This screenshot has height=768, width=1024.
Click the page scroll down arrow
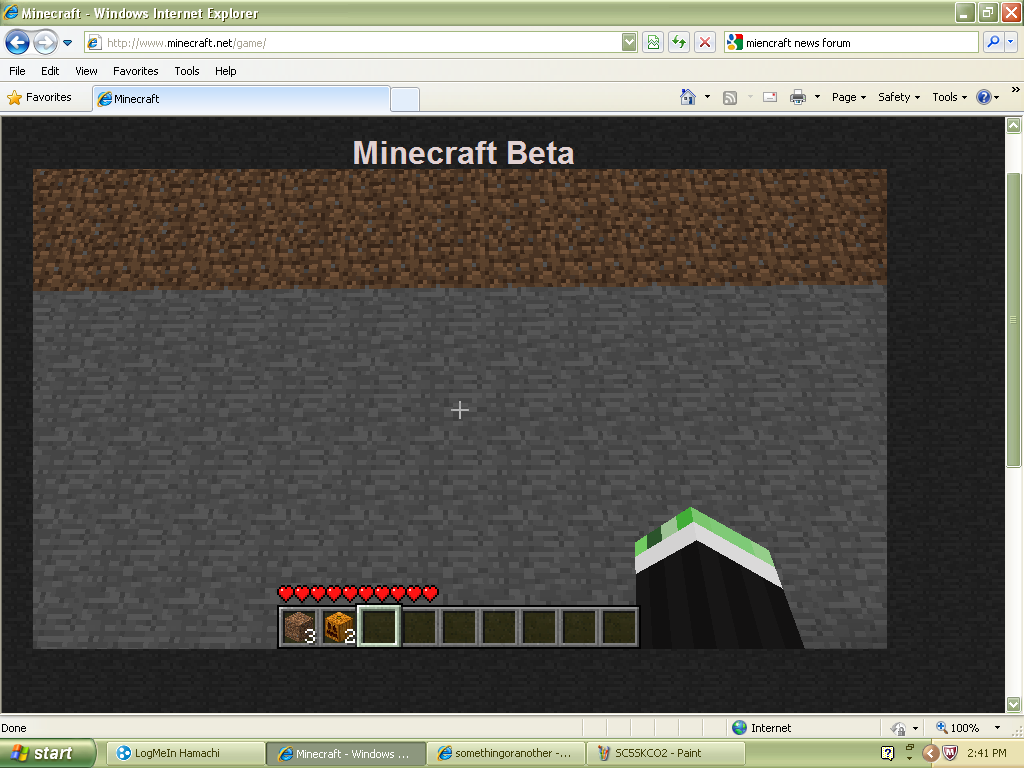tap(1014, 704)
